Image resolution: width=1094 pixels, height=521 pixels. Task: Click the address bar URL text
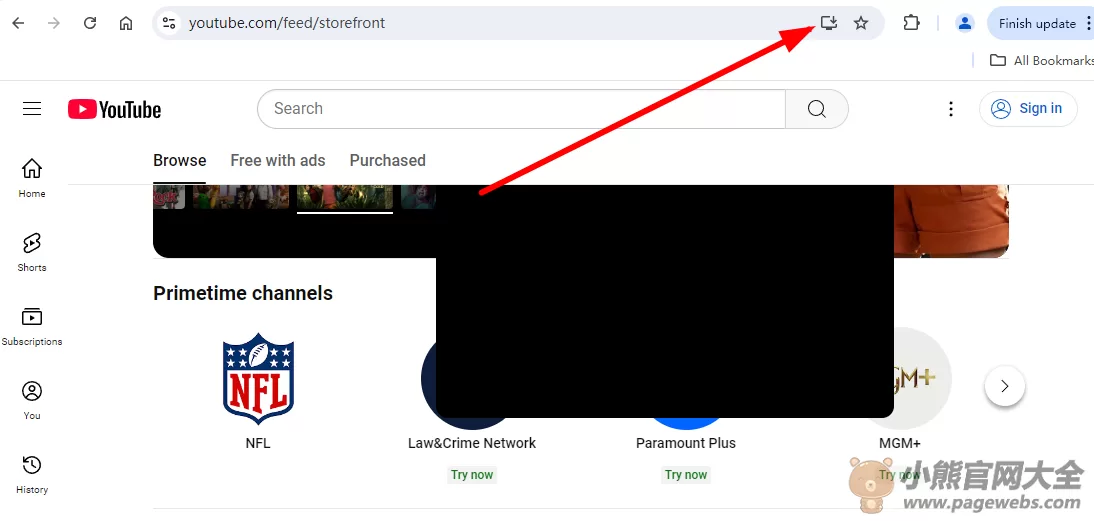287,23
